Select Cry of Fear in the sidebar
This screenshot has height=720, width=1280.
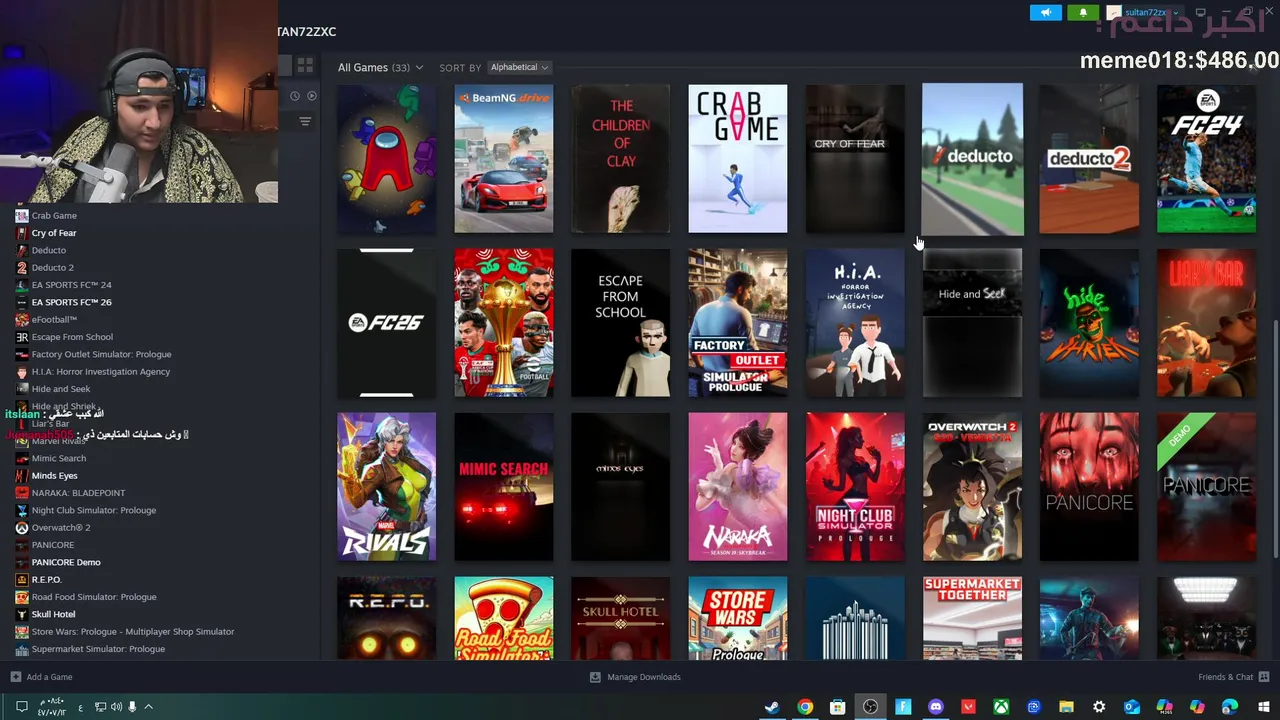point(54,233)
